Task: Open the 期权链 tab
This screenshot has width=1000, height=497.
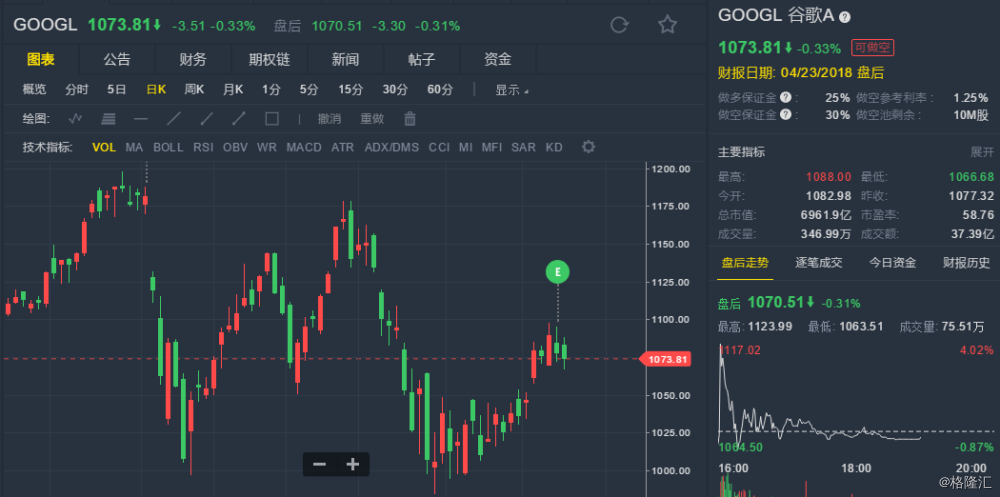Action: click(269, 59)
